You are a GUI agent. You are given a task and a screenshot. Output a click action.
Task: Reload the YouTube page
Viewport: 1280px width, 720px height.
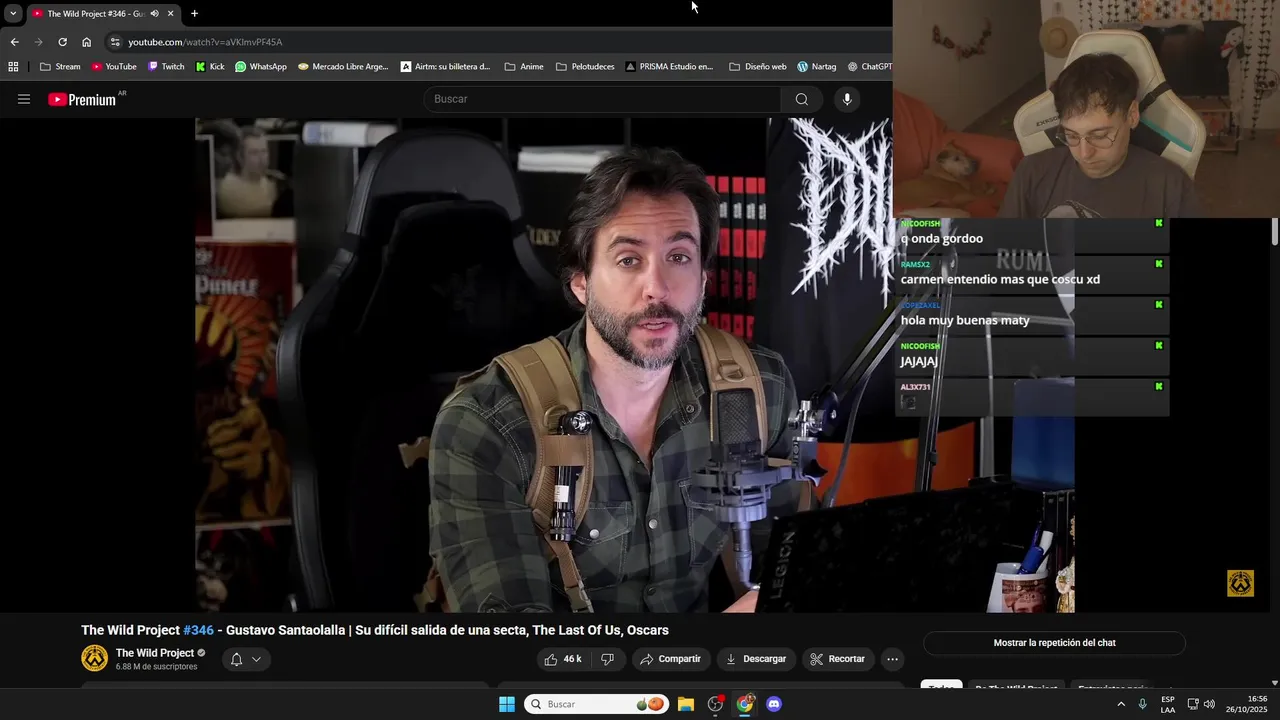[x=62, y=42]
